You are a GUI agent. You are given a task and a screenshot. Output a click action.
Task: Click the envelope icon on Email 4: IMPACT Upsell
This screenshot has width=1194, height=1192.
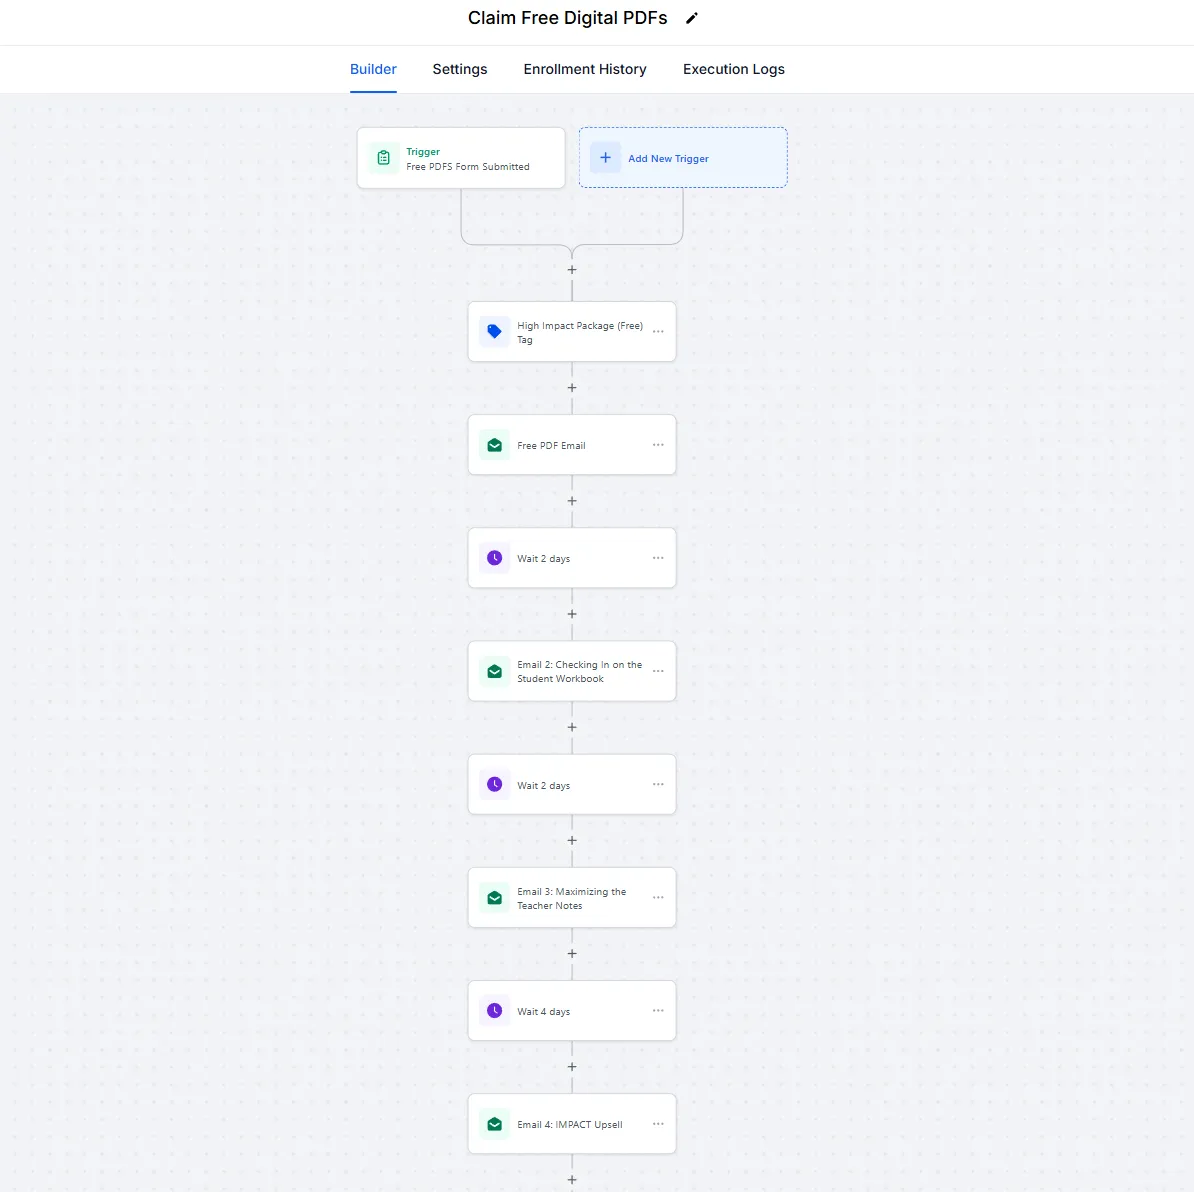pyautogui.click(x=494, y=1123)
